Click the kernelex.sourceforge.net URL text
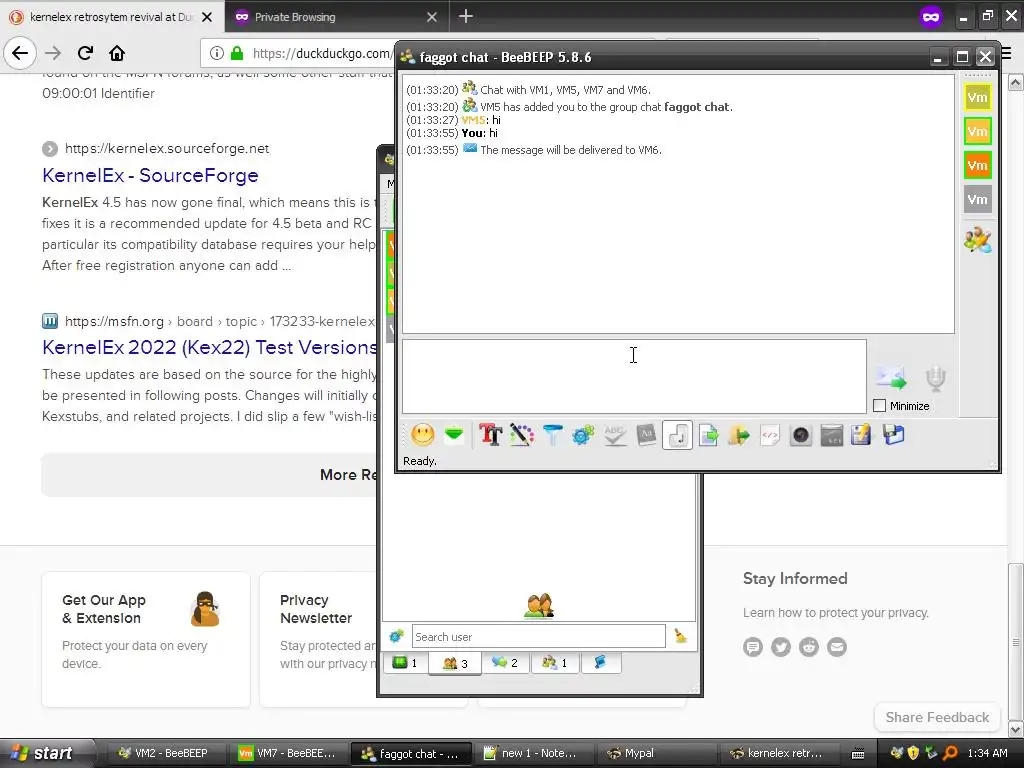 pos(167,148)
